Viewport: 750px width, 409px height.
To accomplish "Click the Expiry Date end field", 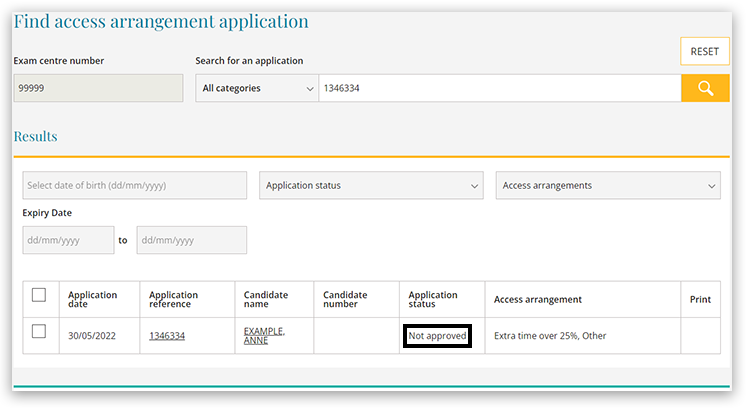I will click(191, 240).
